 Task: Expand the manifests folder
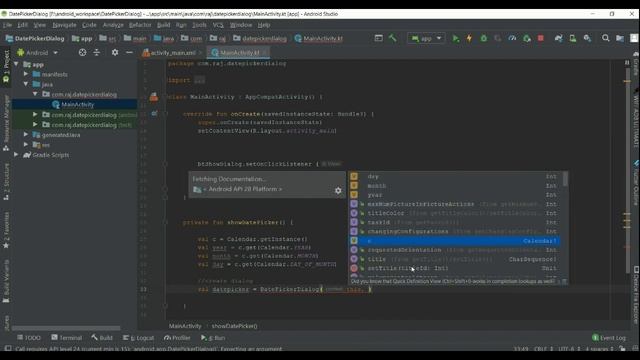[x=26, y=74]
